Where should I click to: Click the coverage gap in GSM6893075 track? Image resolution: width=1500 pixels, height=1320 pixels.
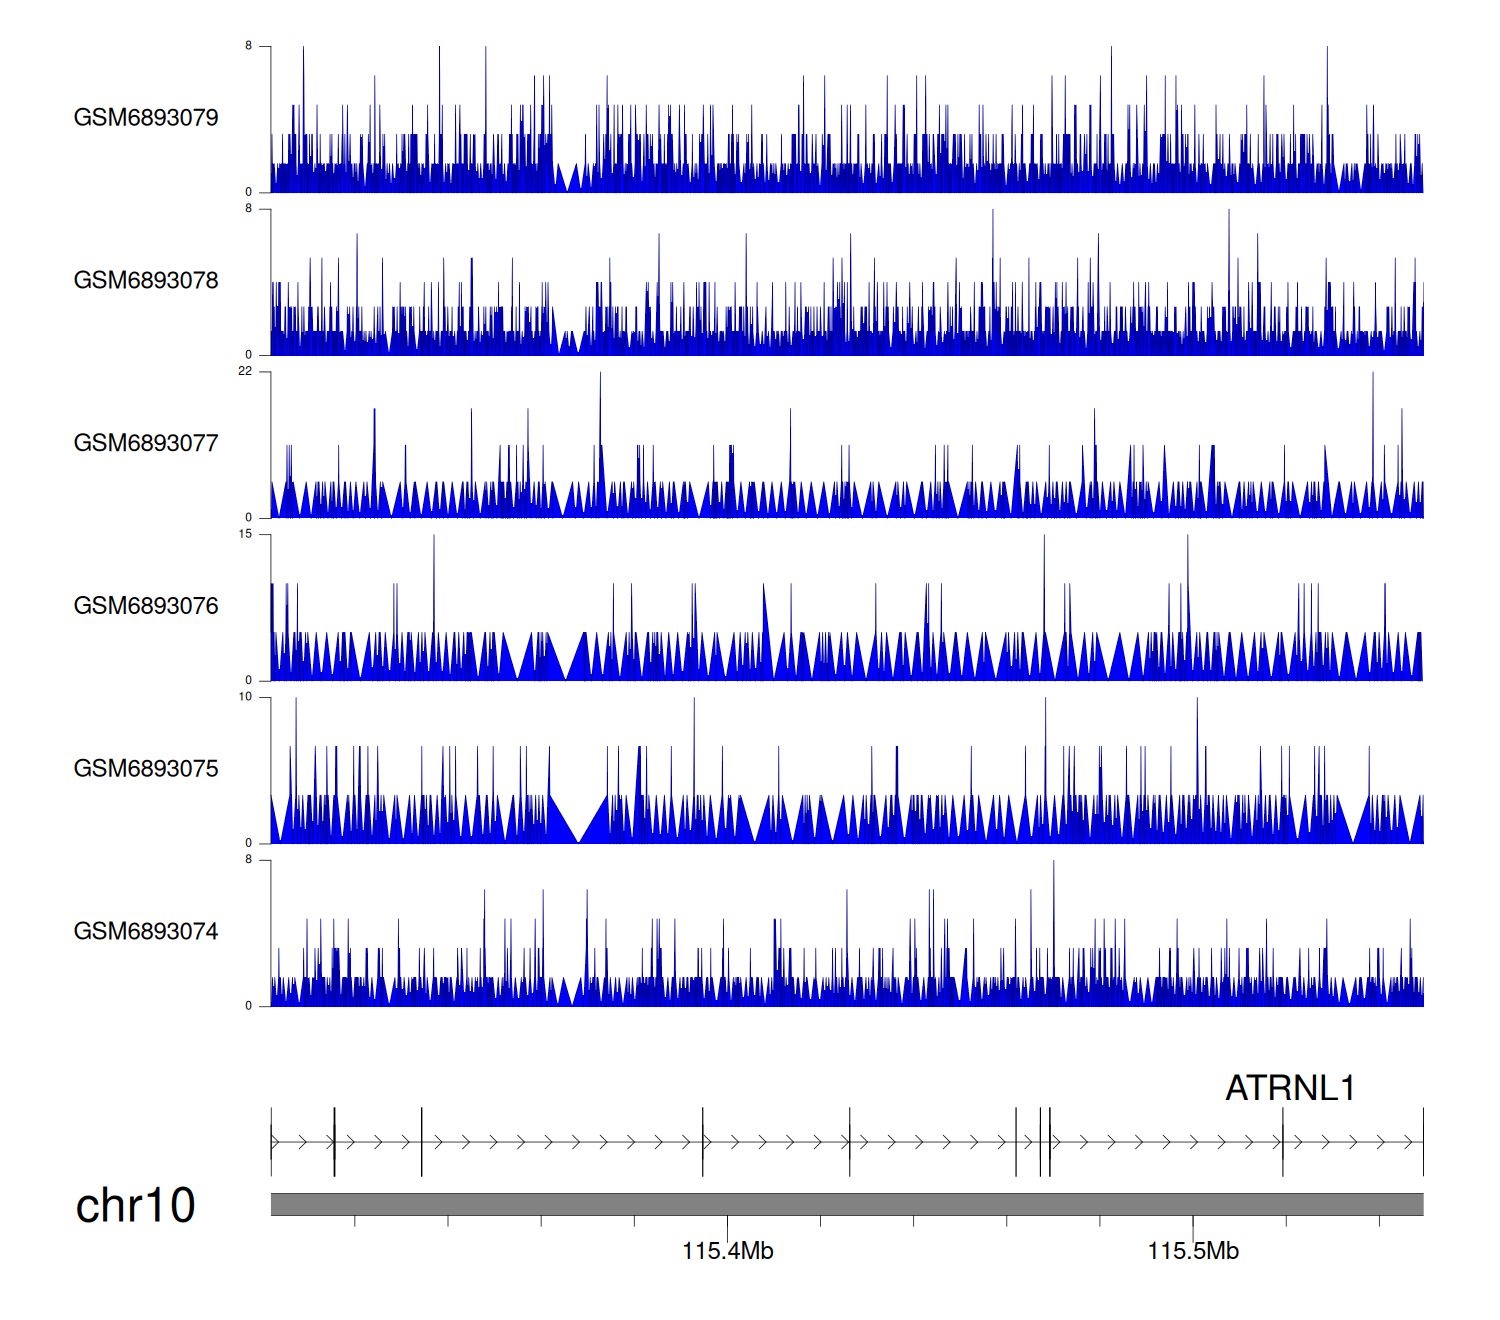(579, 825)
